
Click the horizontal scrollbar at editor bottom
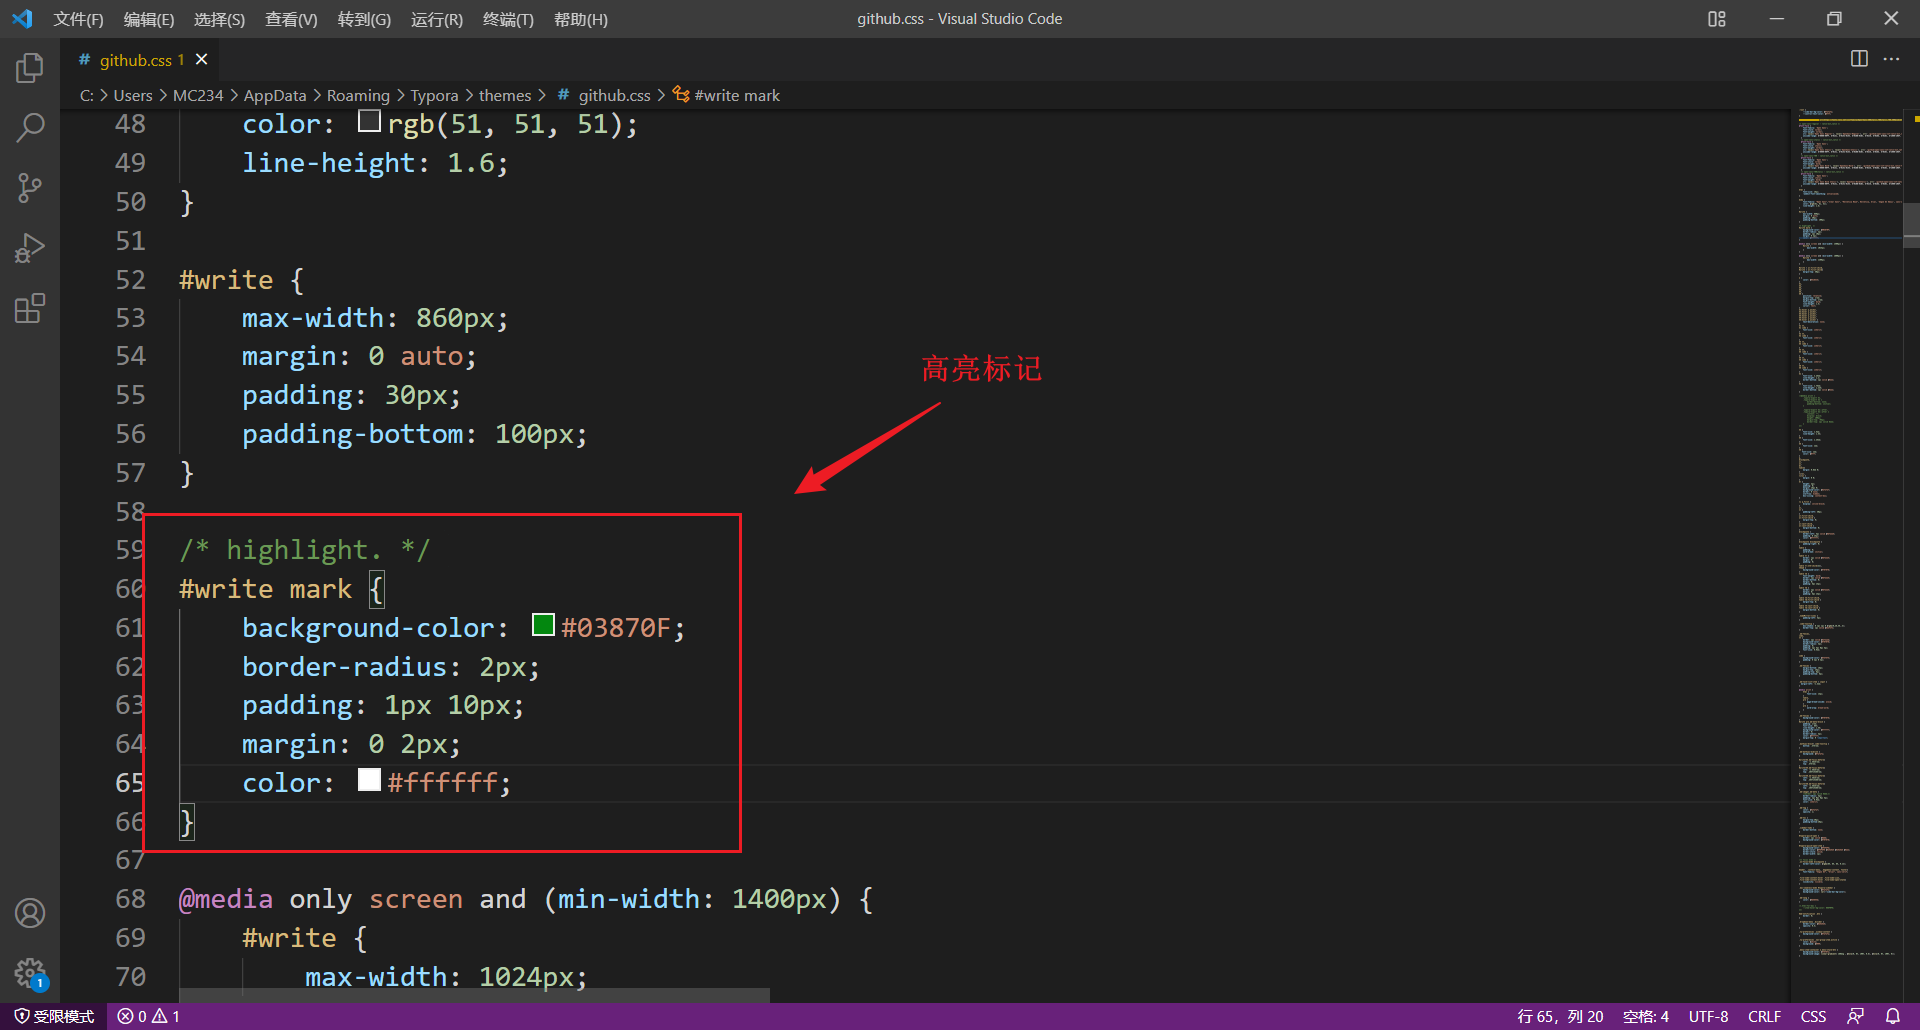(474, 995)
